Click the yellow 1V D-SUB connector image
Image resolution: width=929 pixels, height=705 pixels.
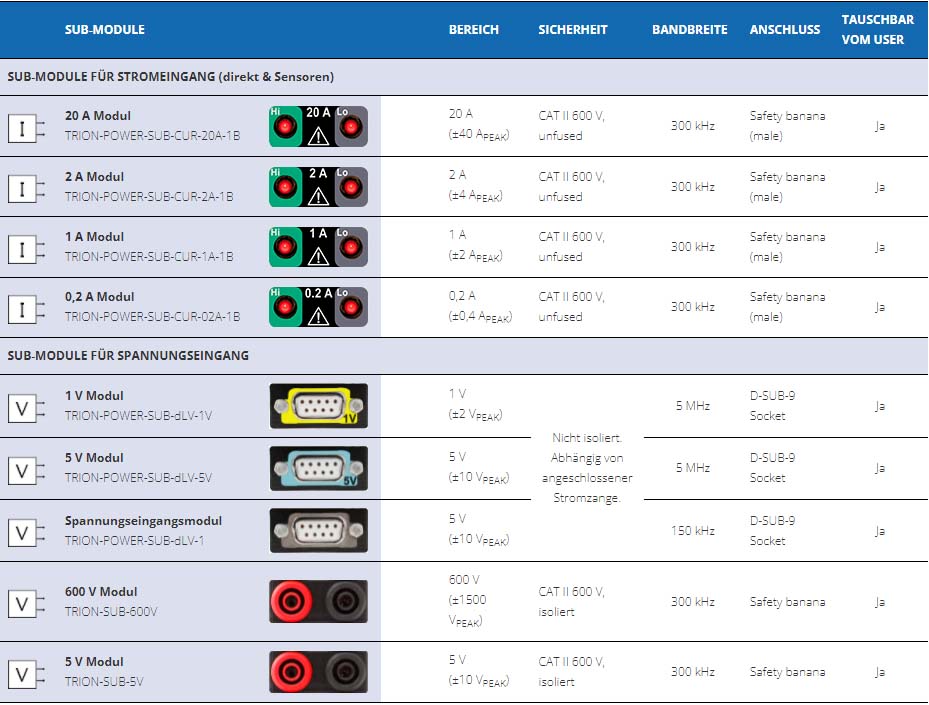[318, 406]
